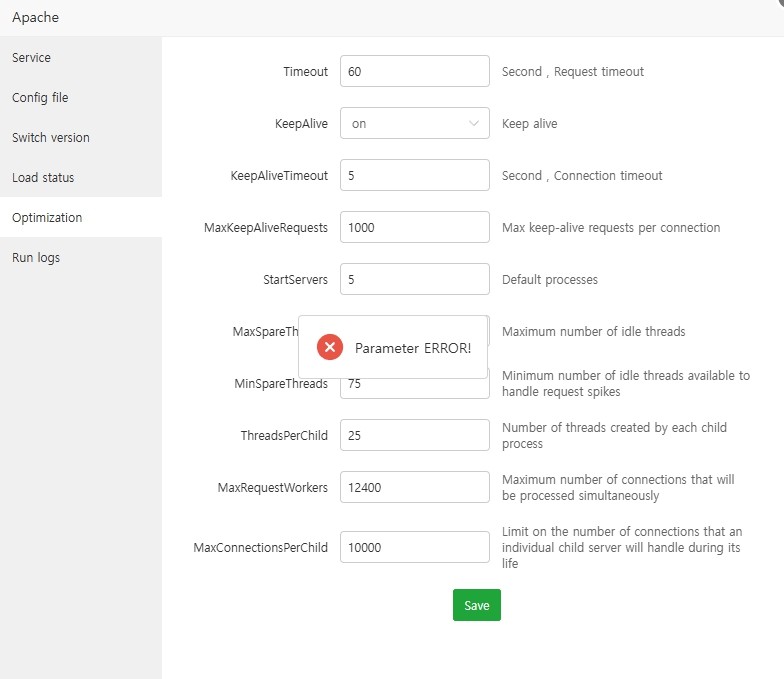Select Switch version in sidebar
The image size is (784, 679).
pos(51,138)
